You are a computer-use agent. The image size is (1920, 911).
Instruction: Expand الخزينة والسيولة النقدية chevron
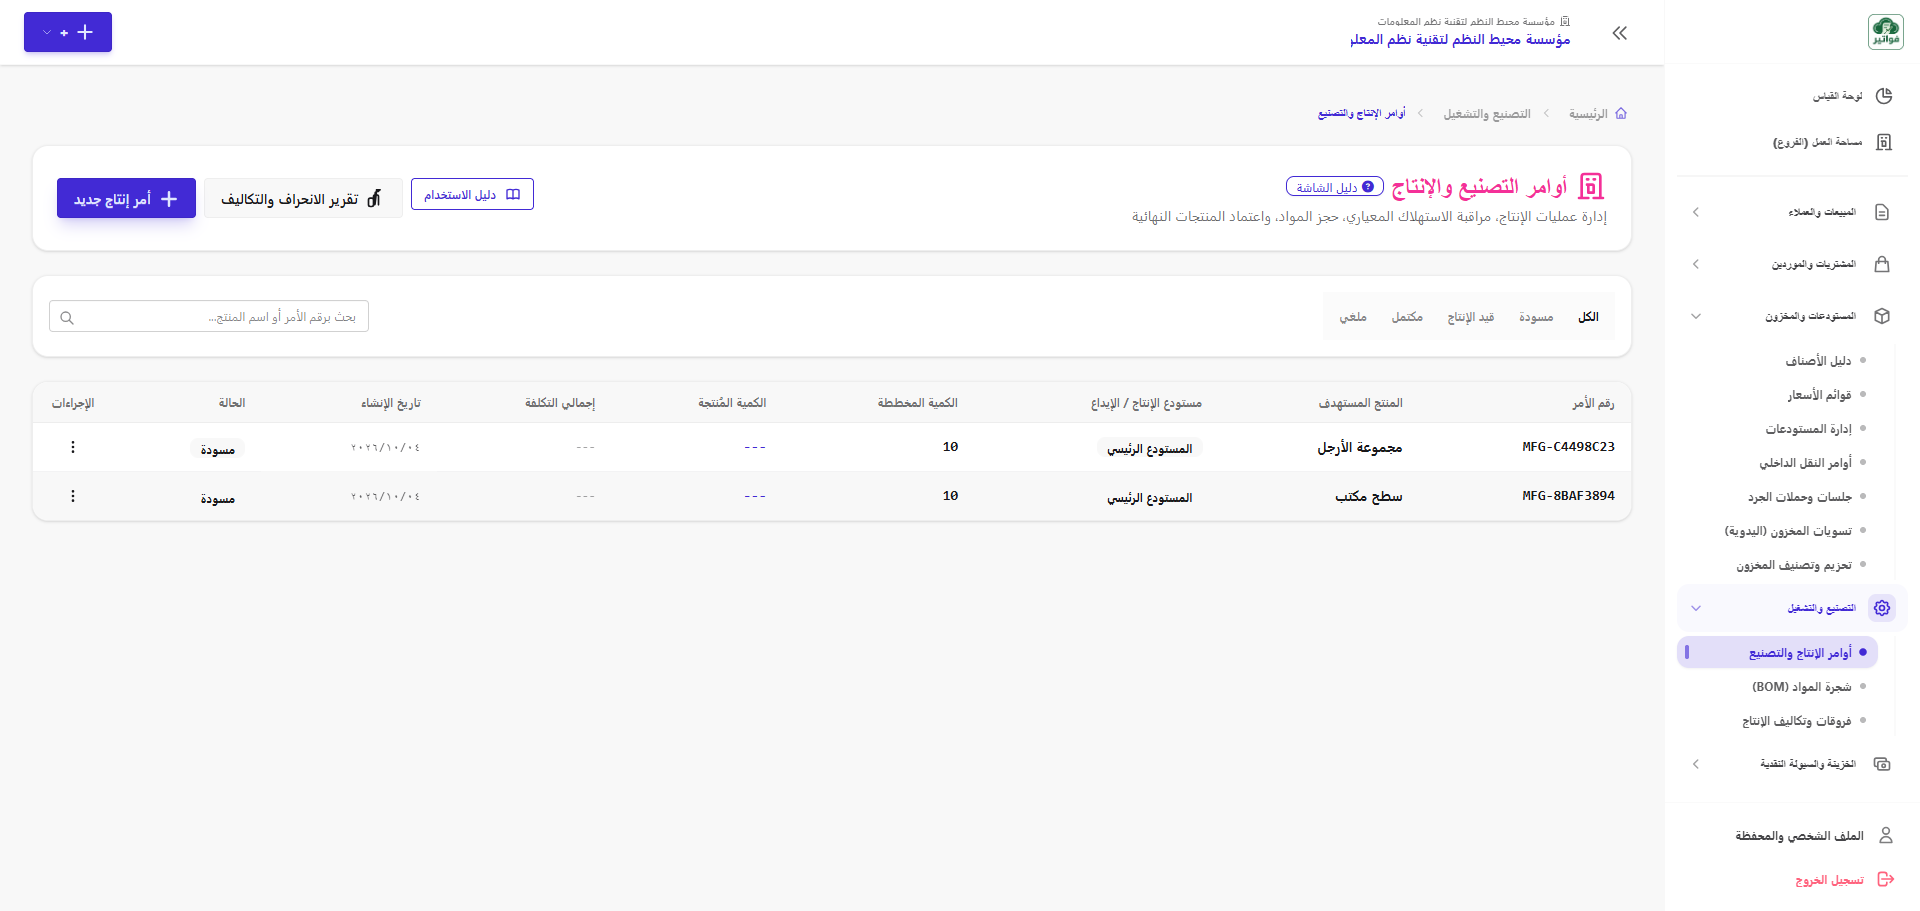point(1696,764)
